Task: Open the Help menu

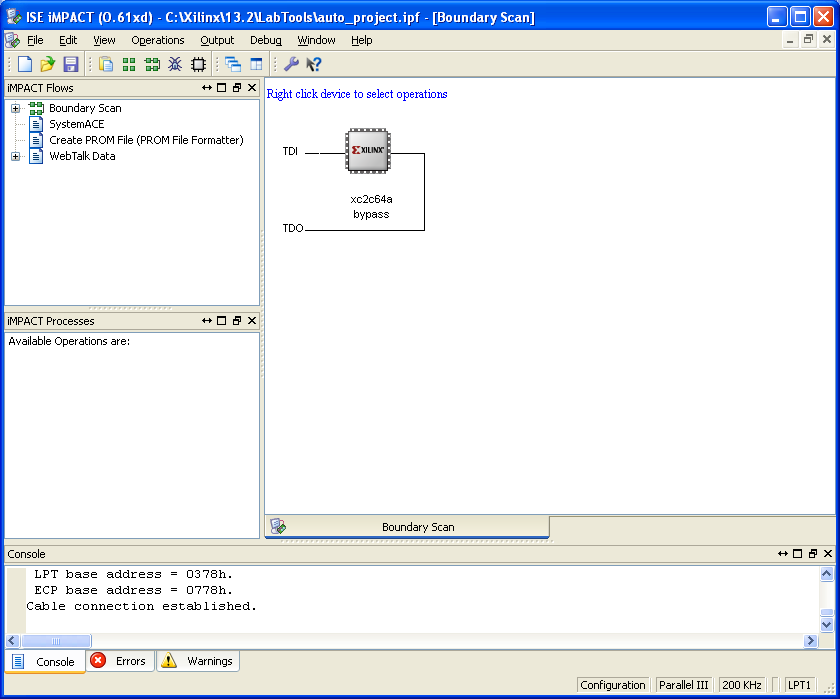Action: click(362, 40)
